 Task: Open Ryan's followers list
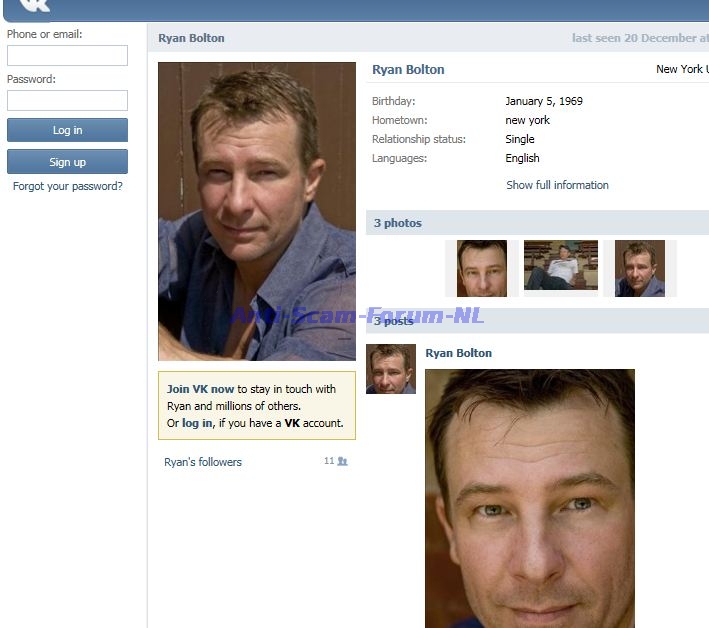(203, 462)
